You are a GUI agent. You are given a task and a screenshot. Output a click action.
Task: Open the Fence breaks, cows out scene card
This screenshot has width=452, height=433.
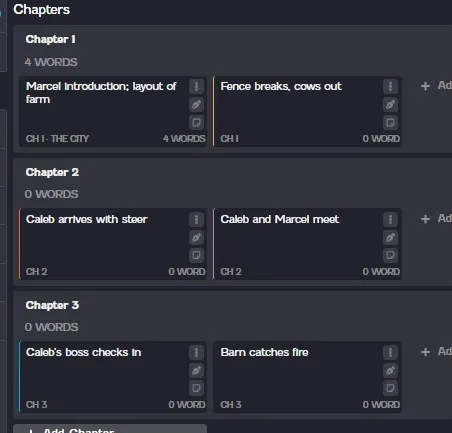(307, 111)
